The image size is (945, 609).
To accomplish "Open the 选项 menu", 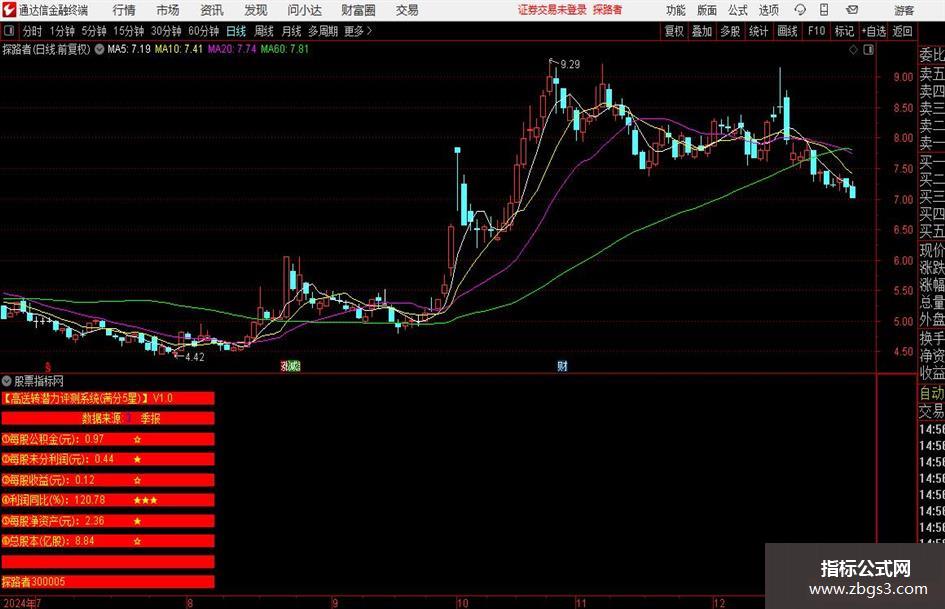I will pos(768,10).
